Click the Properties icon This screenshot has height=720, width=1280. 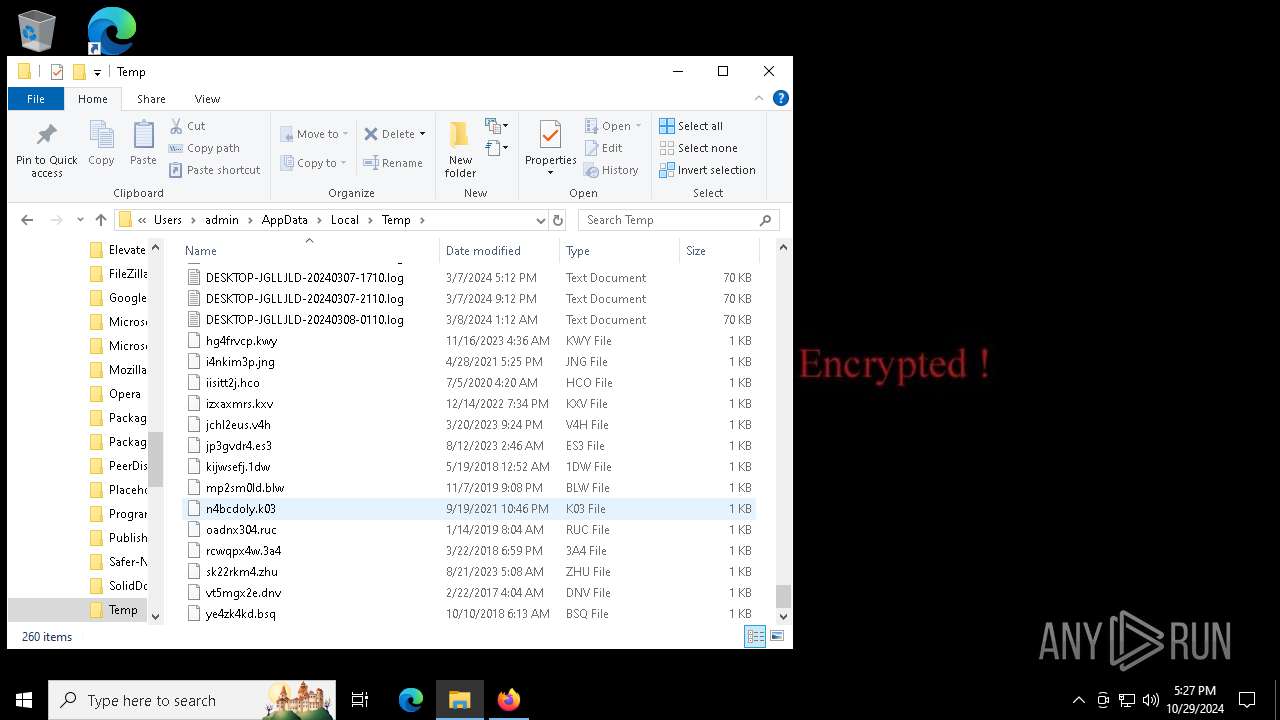point(550,138)
